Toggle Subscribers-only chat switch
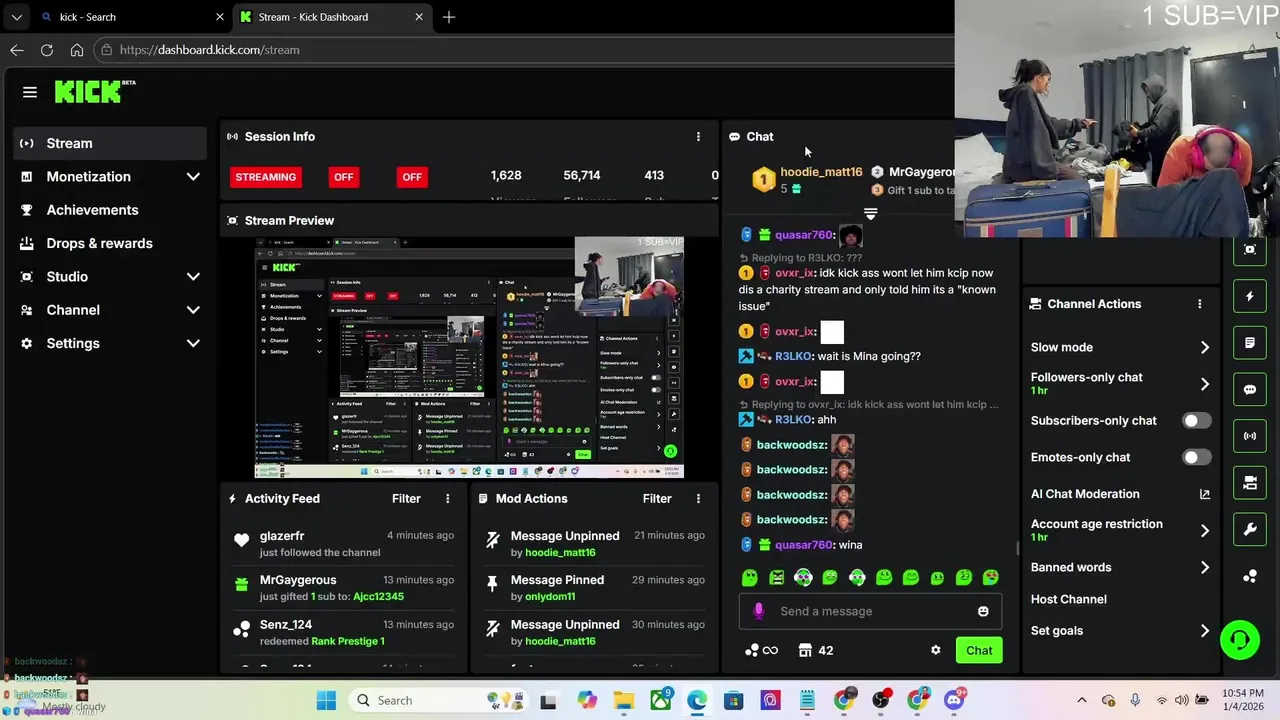1280x720 pixels. tap(1196, 421)
